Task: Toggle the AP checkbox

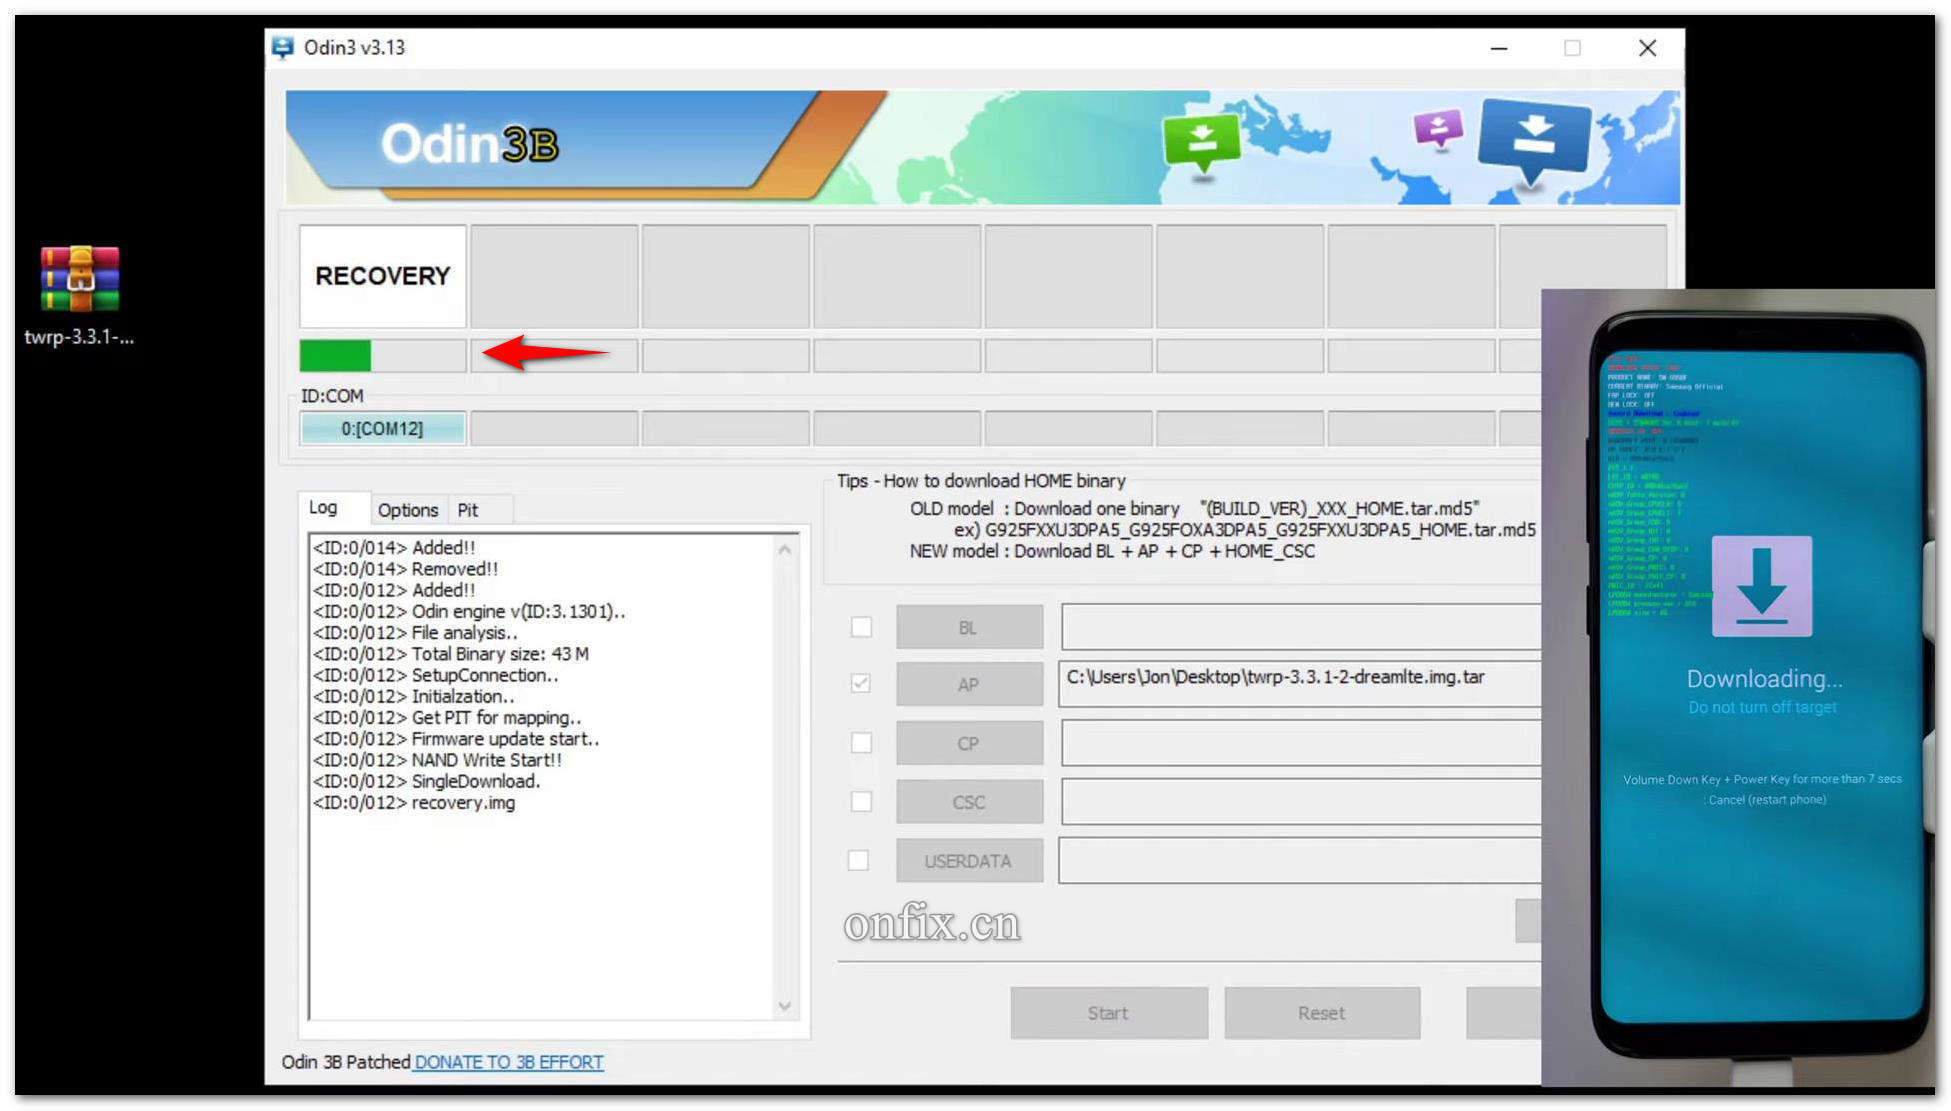Action: click(x=861, y=684)
